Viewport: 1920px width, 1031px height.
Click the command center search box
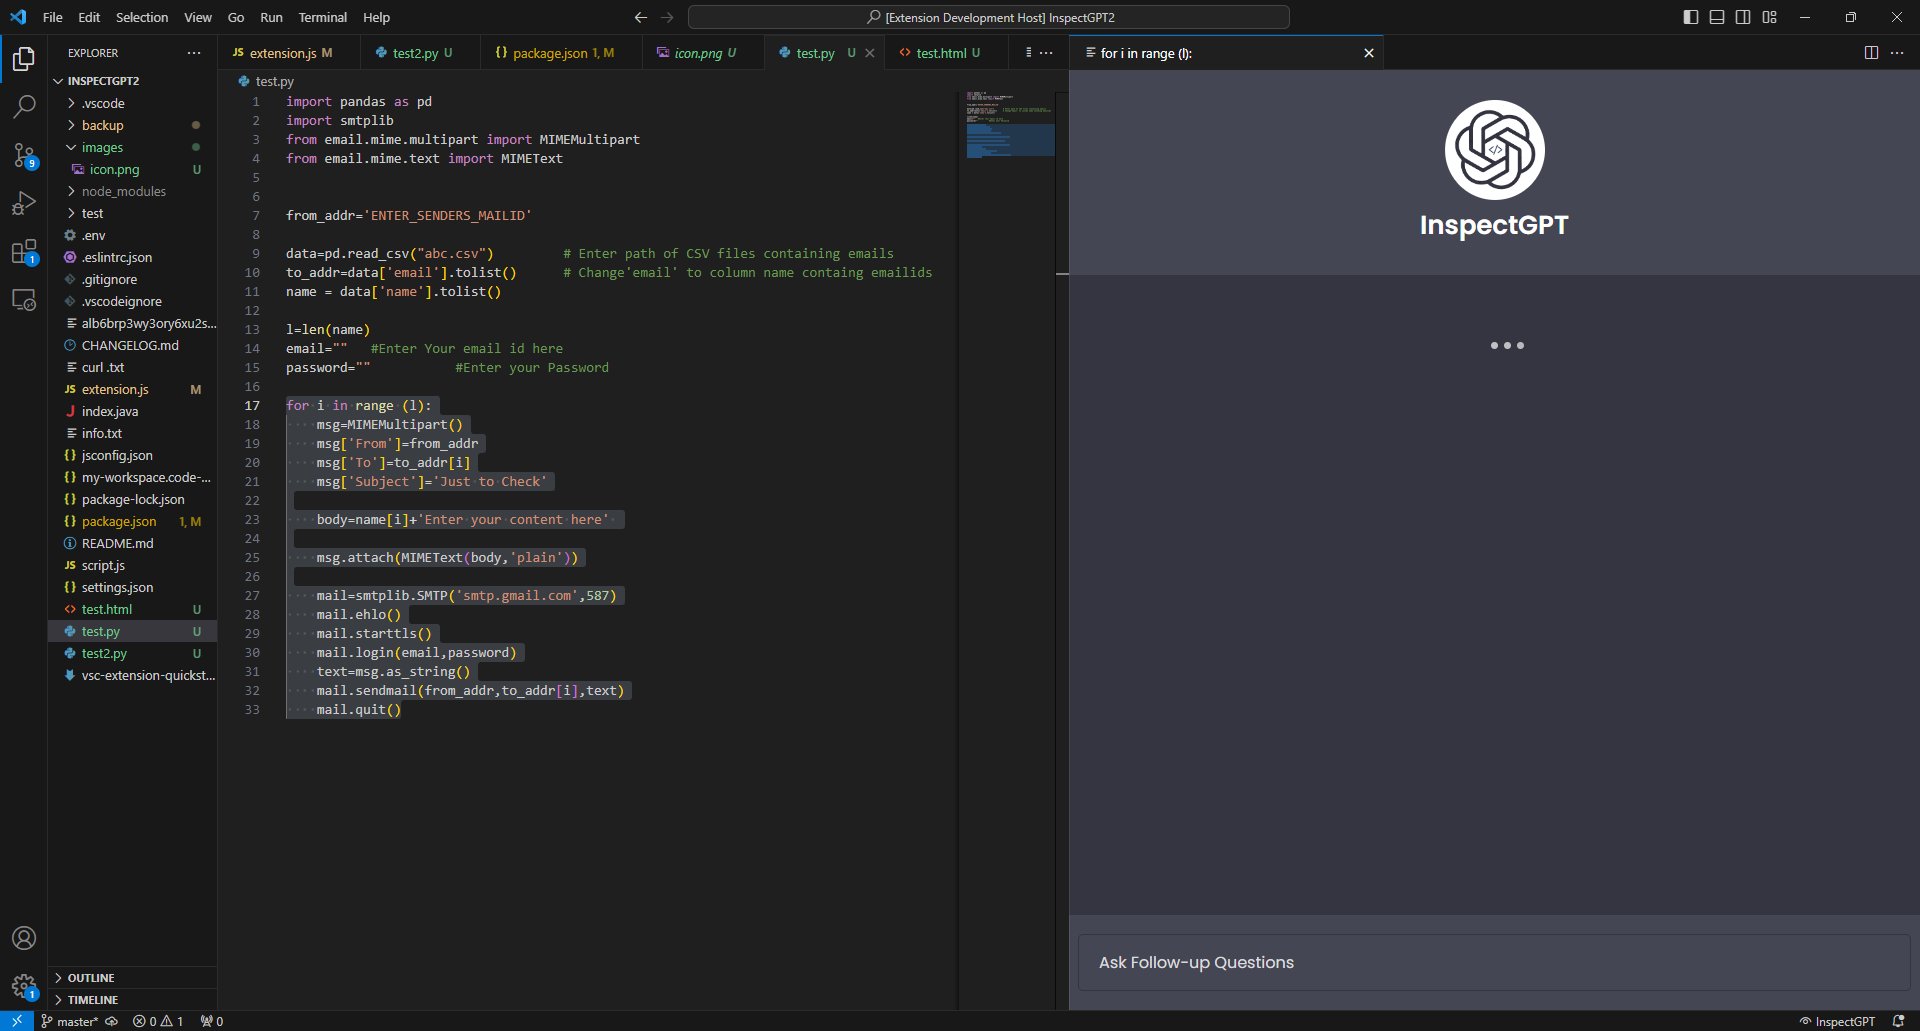click(989, 17)
